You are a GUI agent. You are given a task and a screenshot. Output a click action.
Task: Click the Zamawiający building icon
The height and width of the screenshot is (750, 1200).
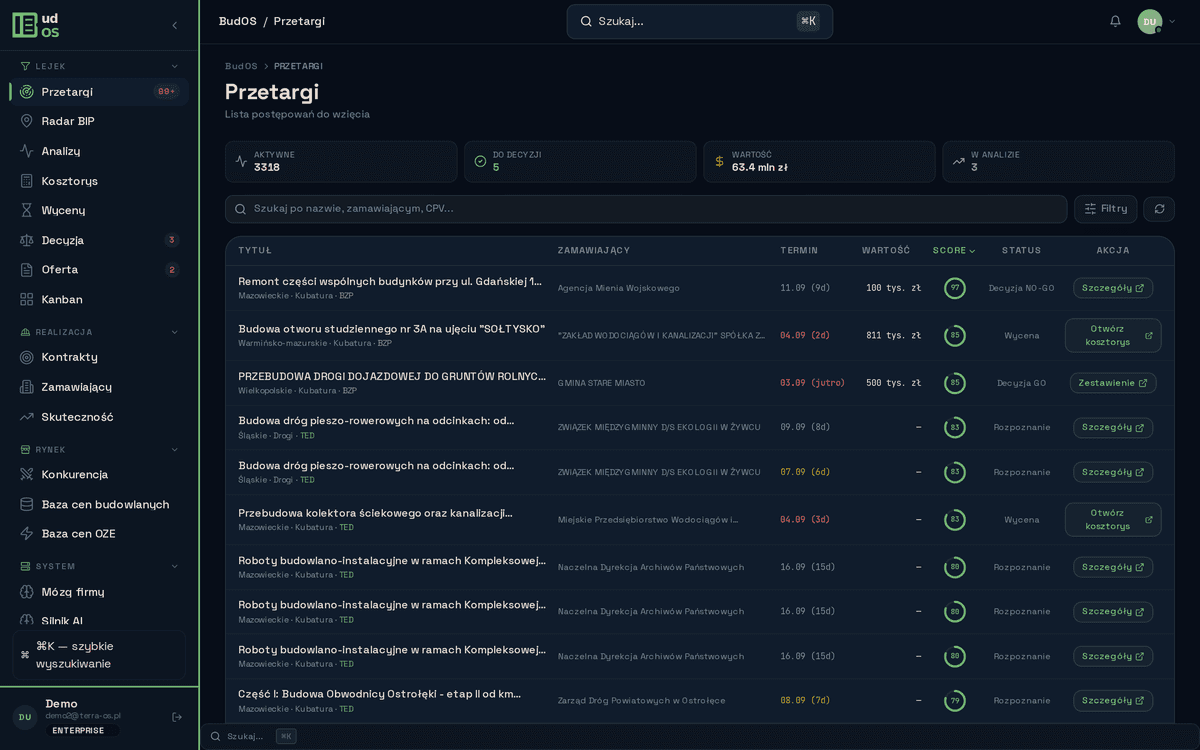[x=27, y=387]
